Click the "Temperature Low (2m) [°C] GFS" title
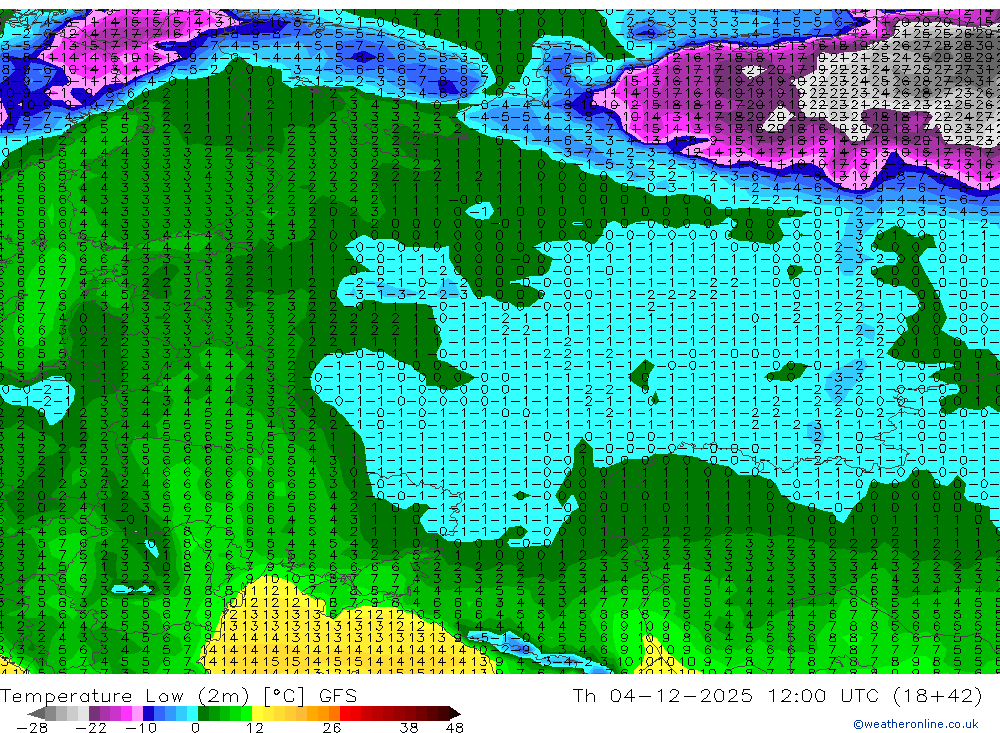1000x733 pixels. 179,696
